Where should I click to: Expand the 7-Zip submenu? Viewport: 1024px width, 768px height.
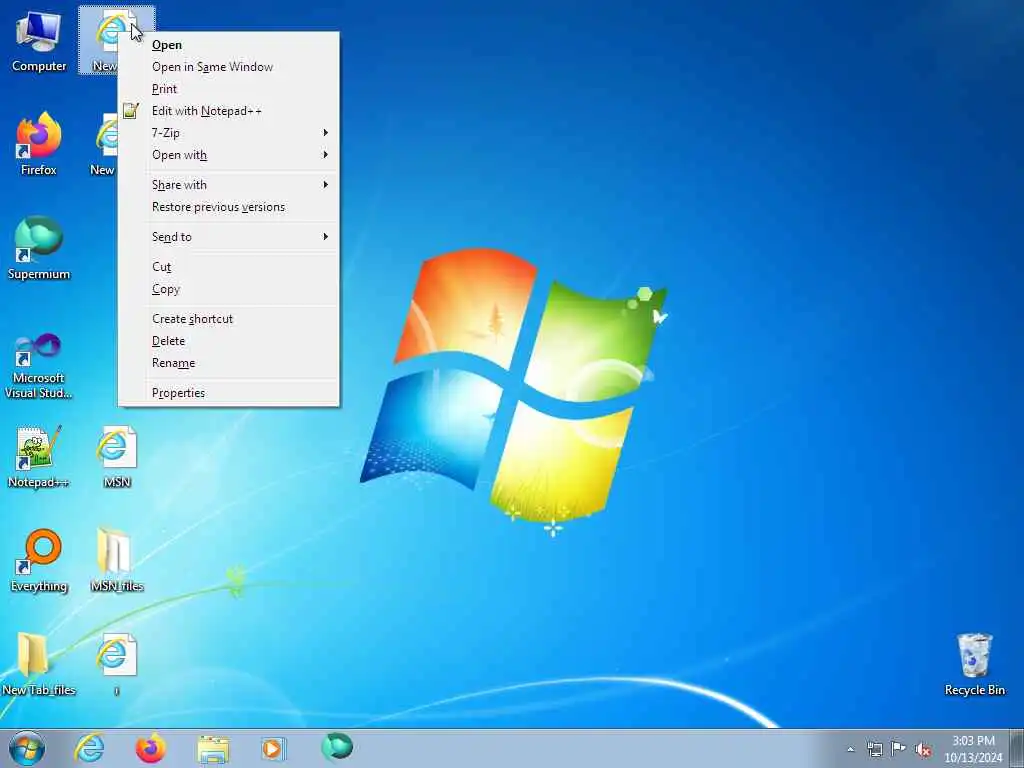(x=229, y=133)
